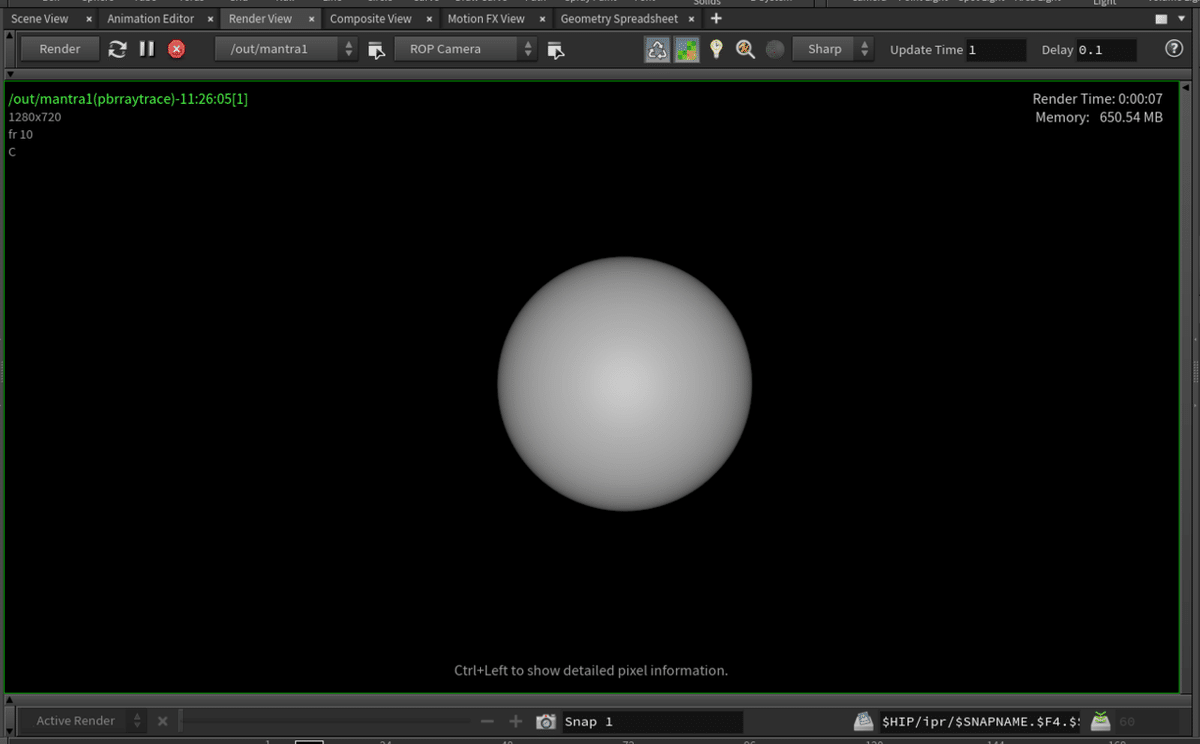Click the Render button
Viewport: 1200px width, 744px height.
click(60, 48)
